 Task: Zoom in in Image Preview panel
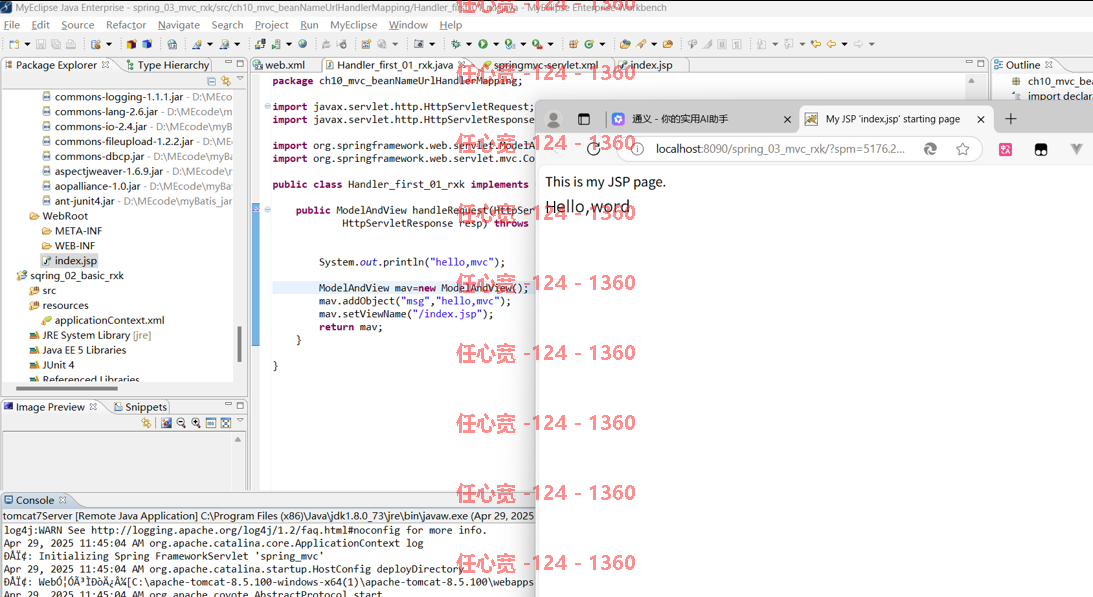196,423
